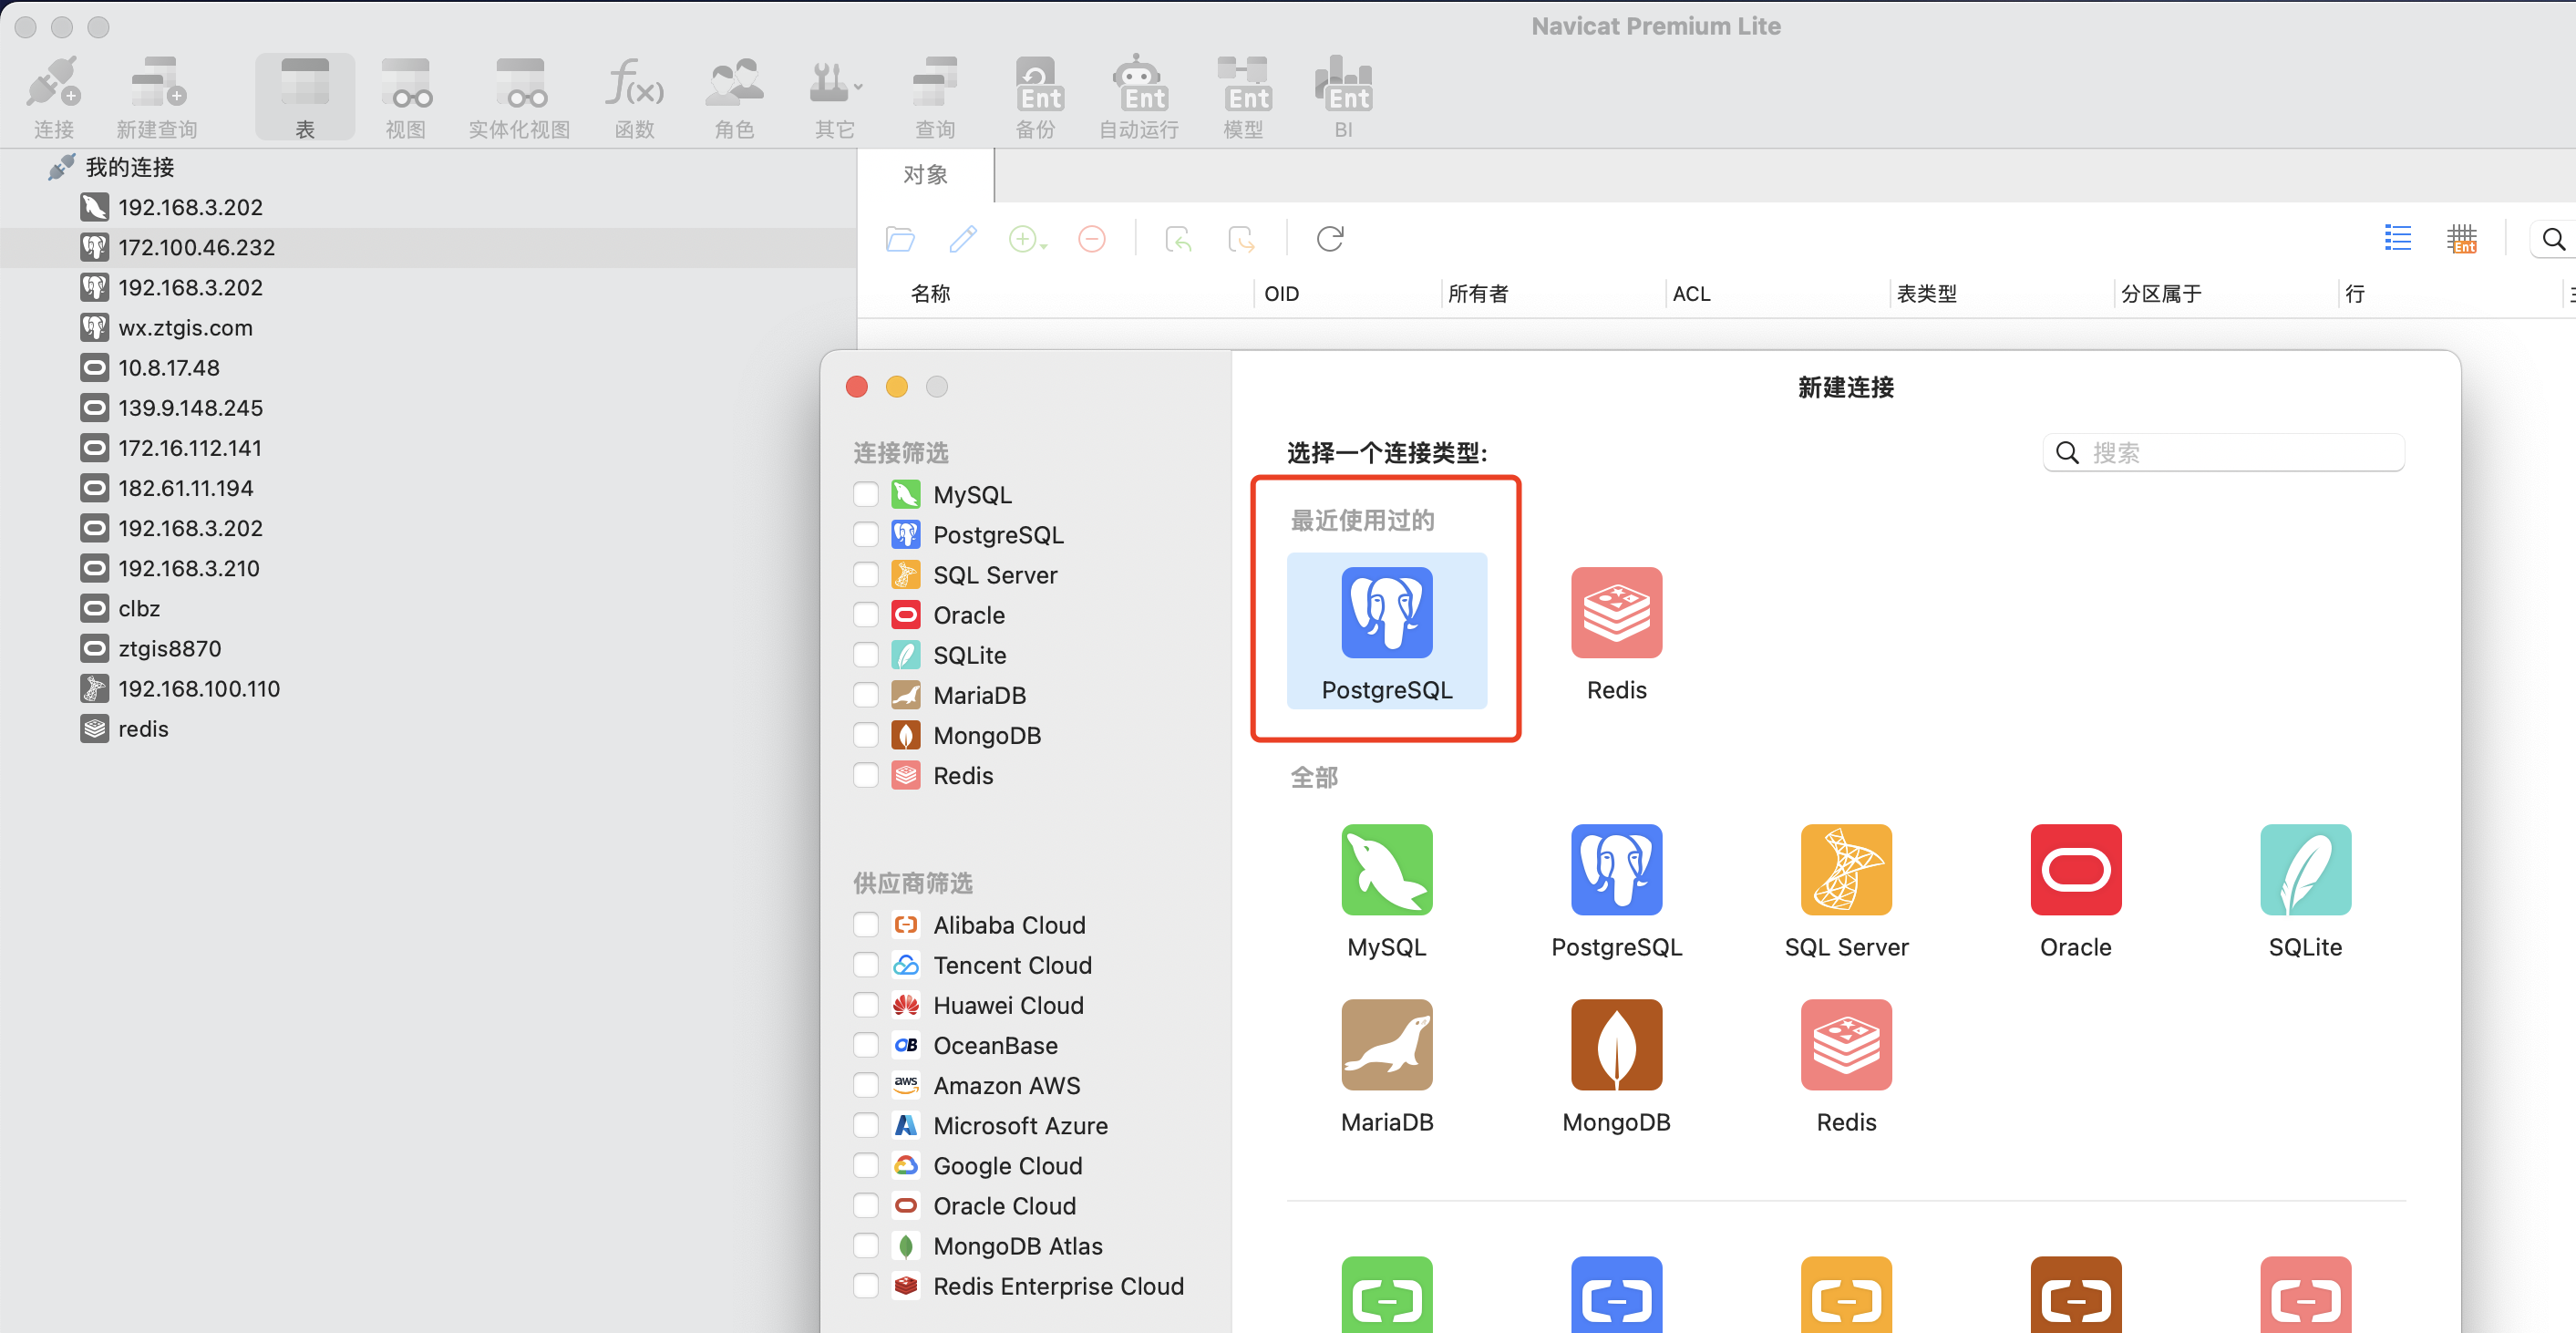Select the MongoDB connection icon
The width and height of the screenshot is (2576, 1333).
[1616, 1044]
